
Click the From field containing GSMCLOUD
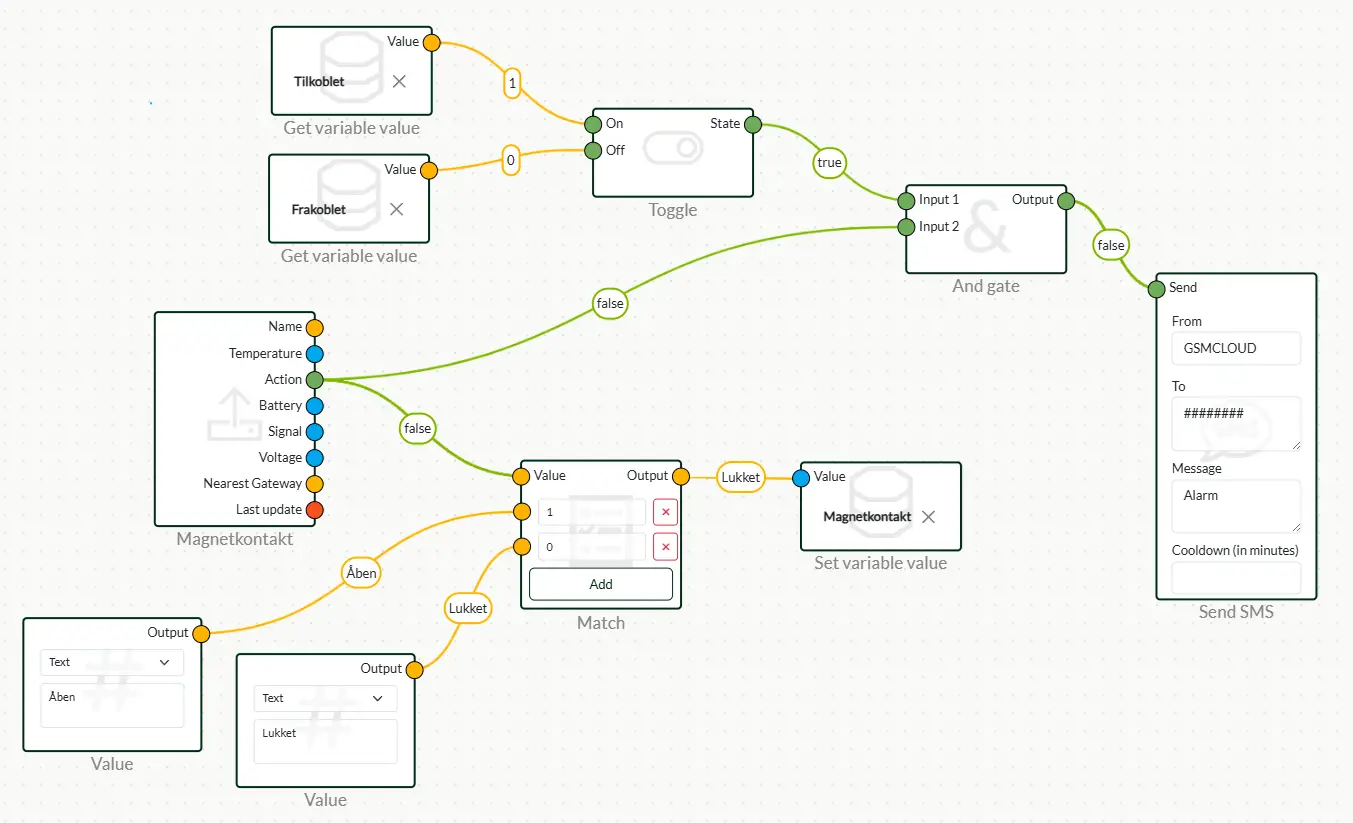click(x=1236, y=348)
